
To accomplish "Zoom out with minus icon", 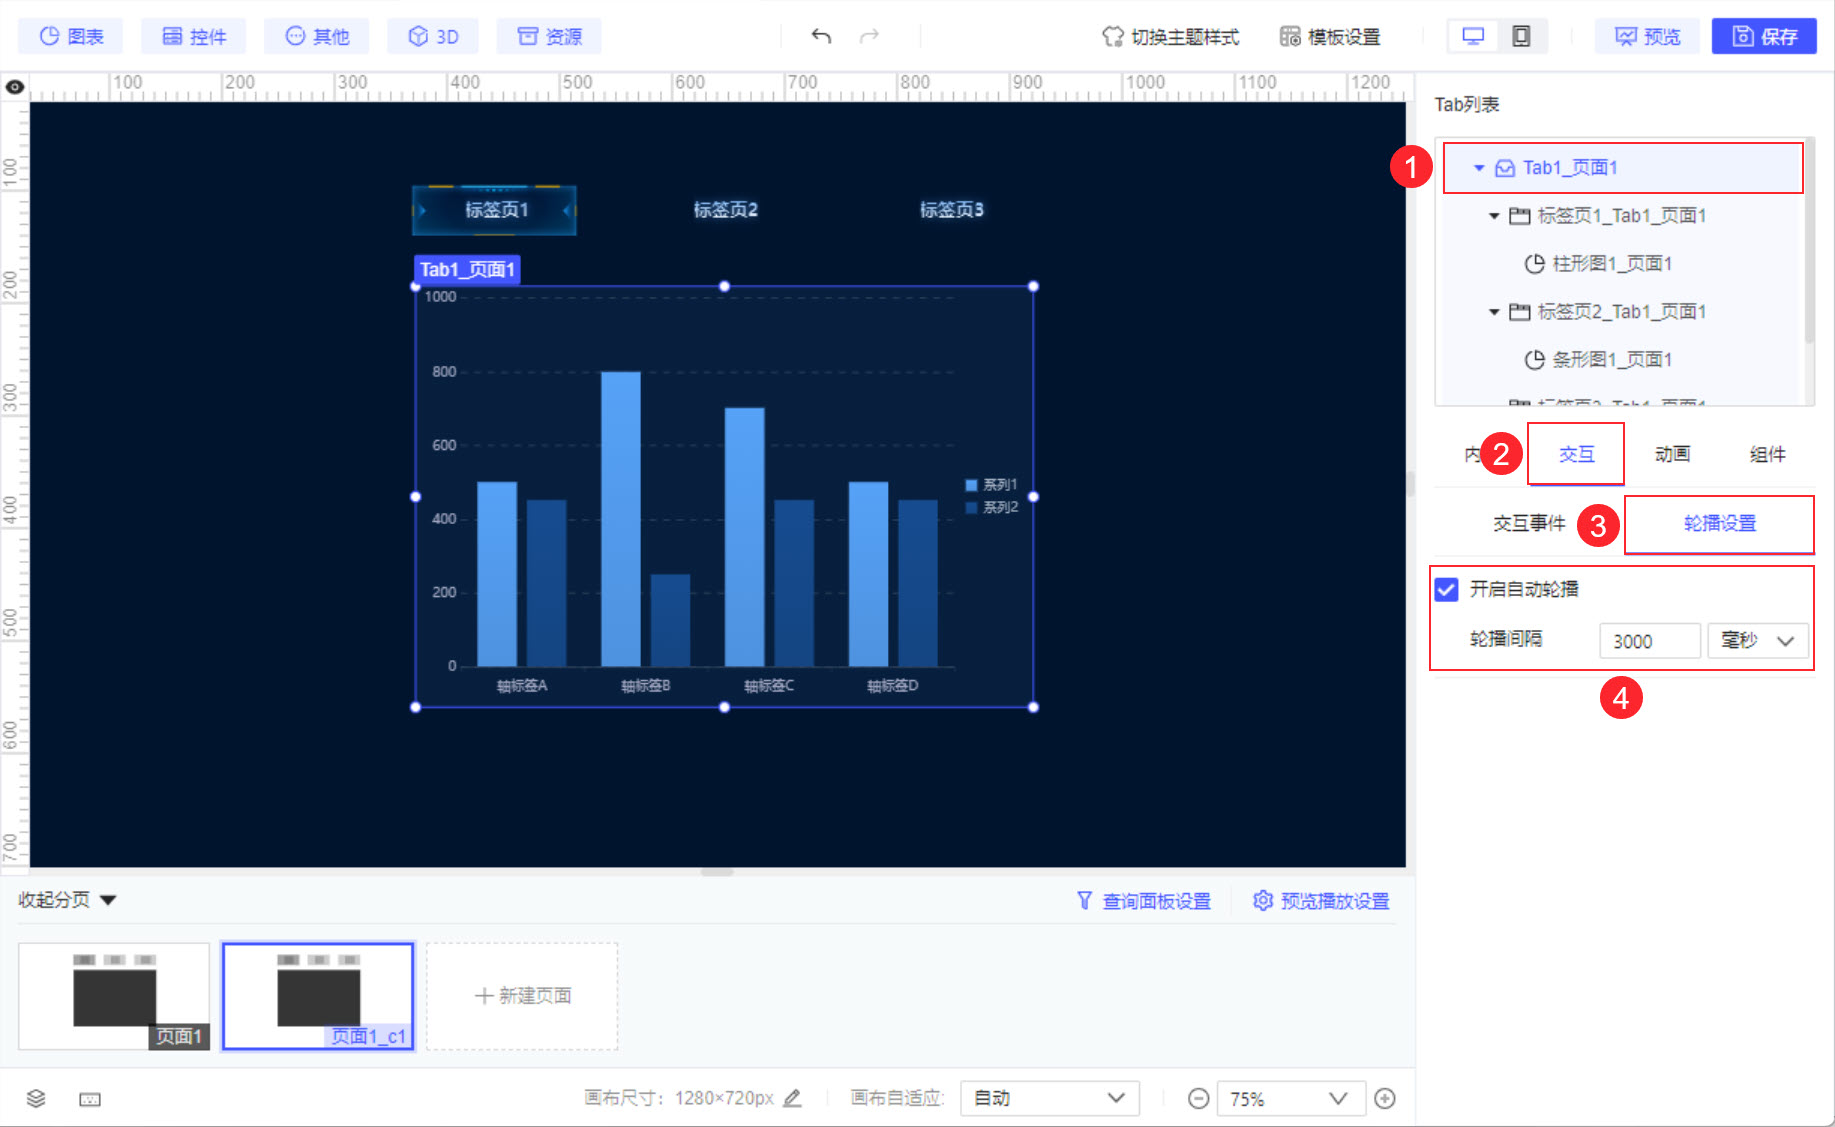I will [1198, 1099].
